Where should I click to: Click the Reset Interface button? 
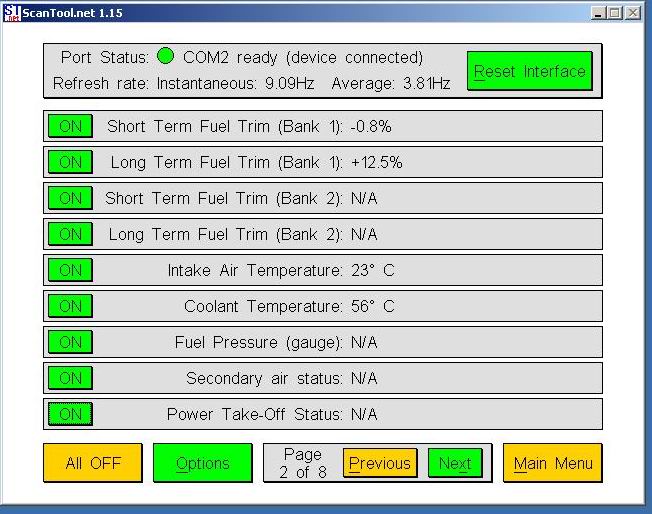click(529, 72)
